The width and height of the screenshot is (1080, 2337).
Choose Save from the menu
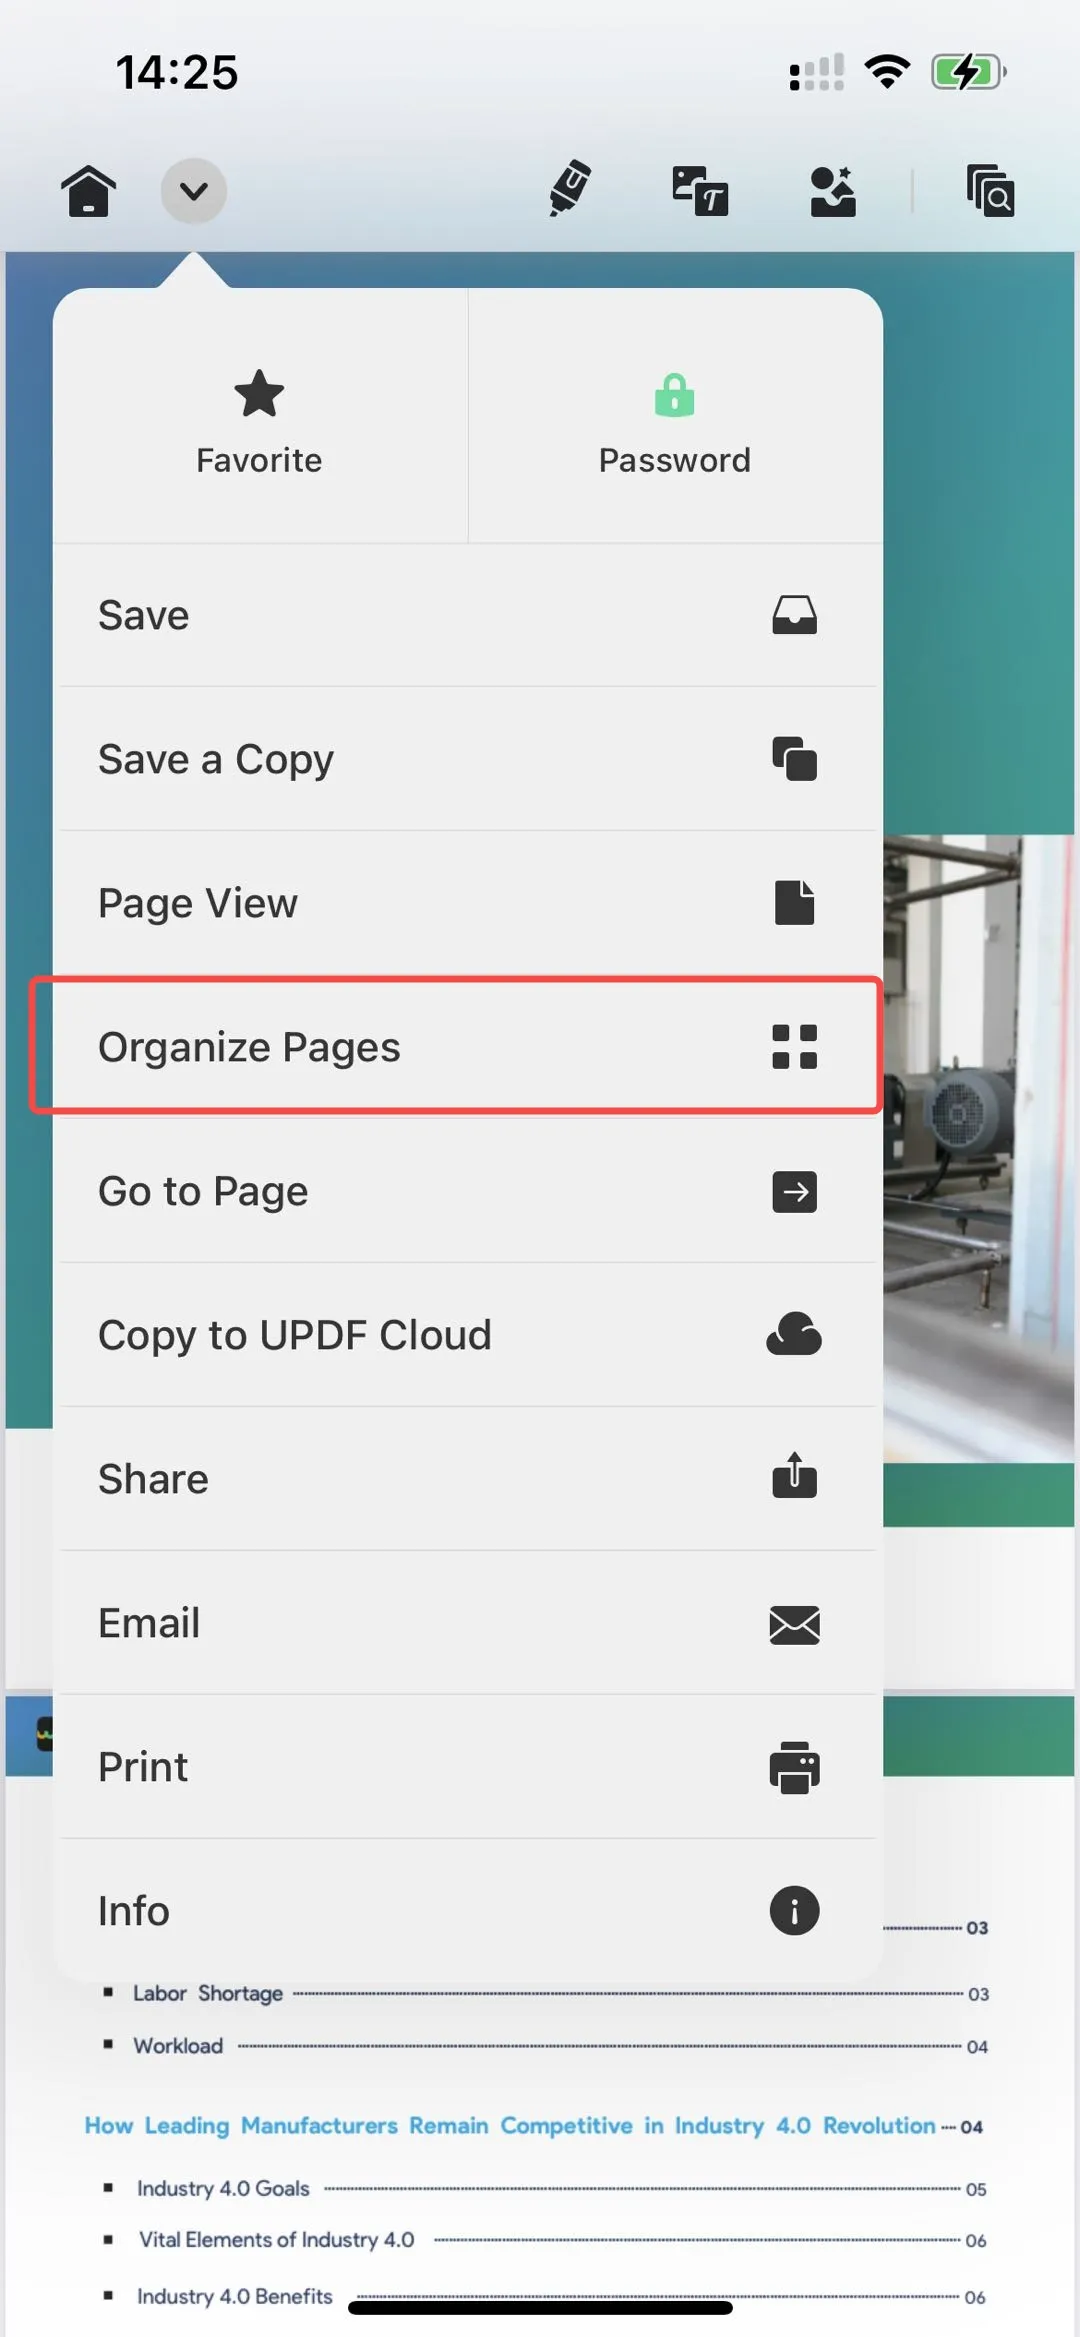(468, 615)
